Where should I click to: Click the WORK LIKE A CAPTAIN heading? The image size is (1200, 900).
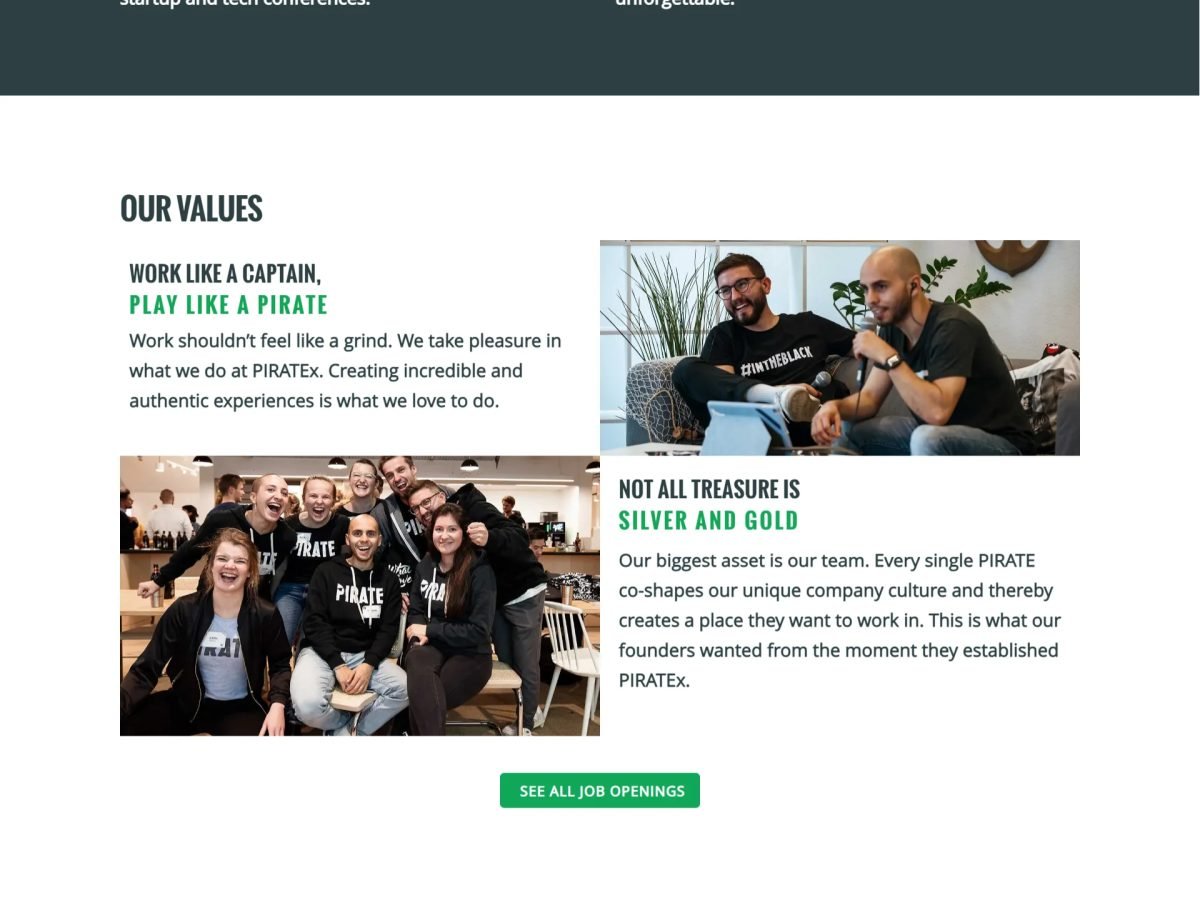pos(225,274)
